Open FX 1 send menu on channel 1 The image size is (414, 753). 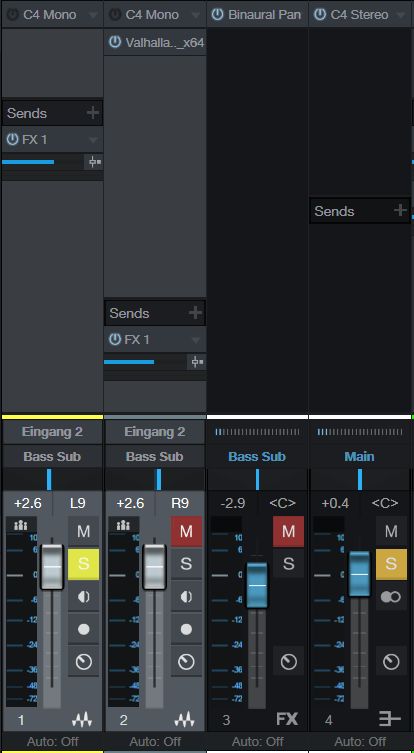pos(93,140)
